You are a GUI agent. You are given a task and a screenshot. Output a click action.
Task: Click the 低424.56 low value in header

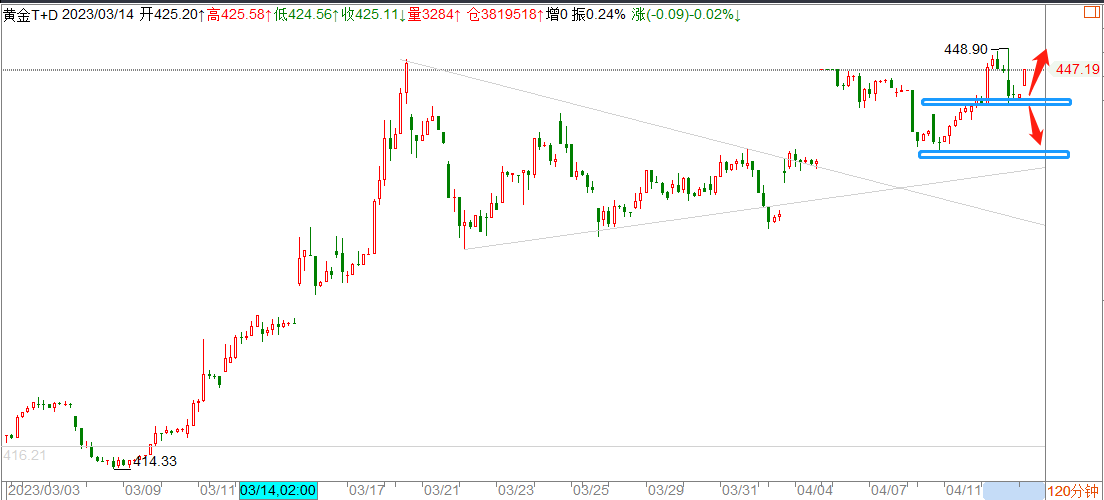tap(306, 15)
